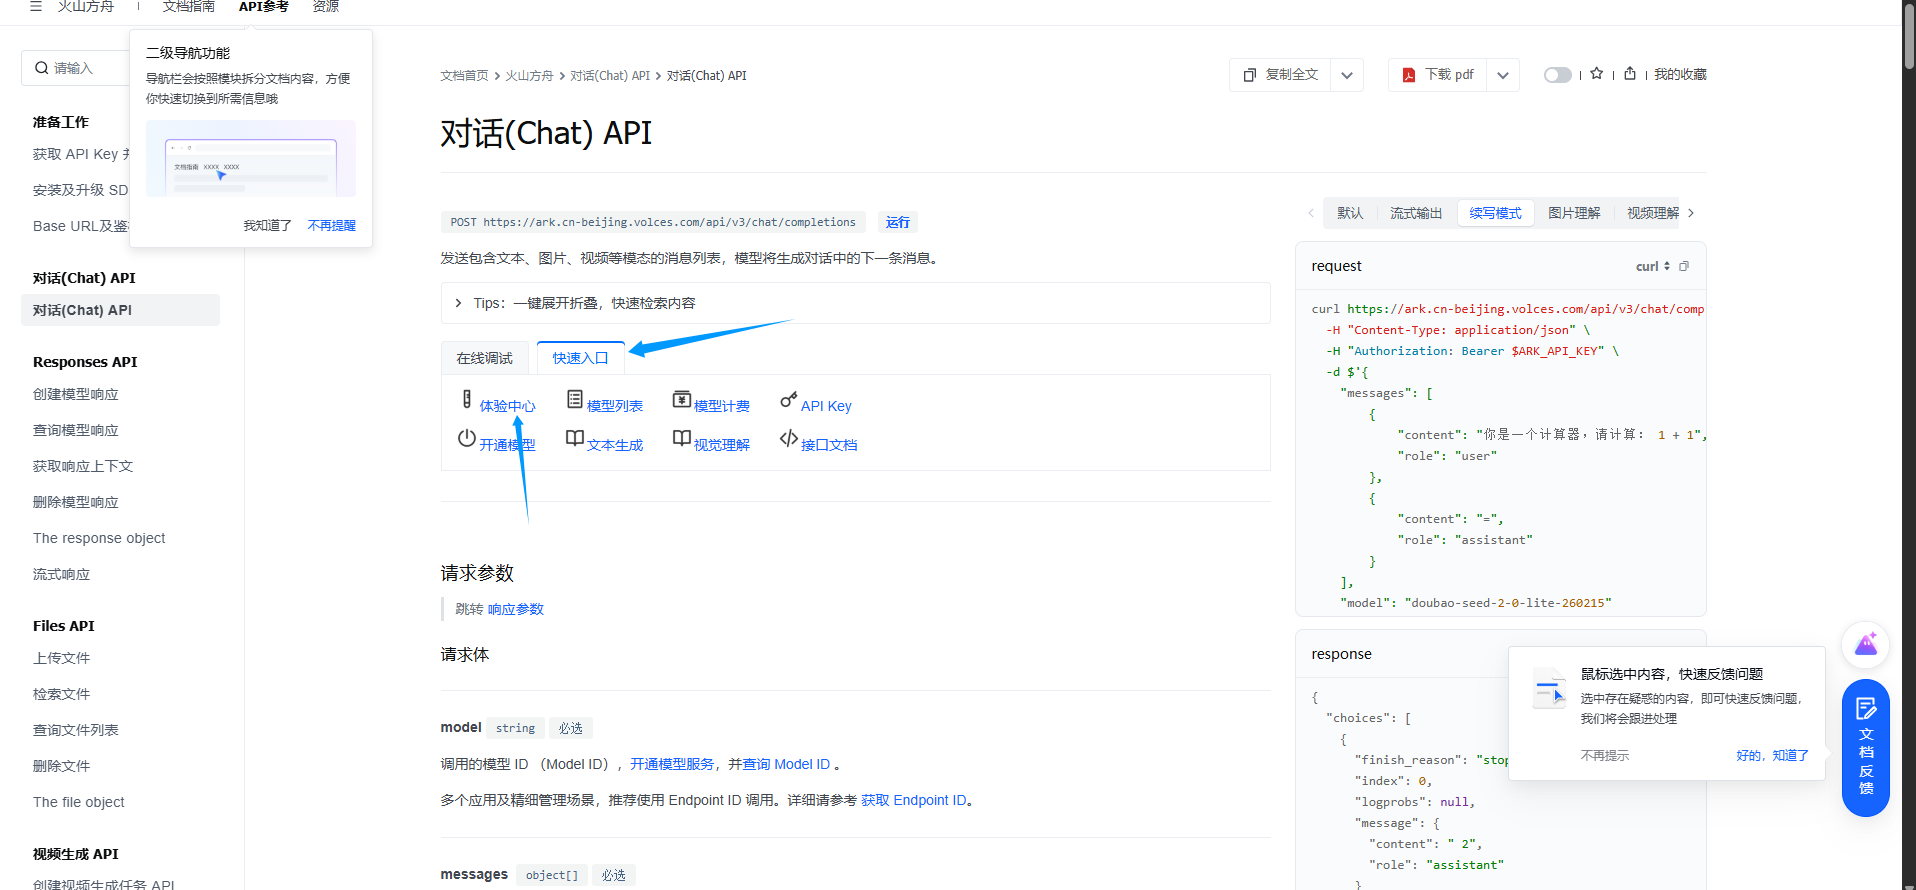Open The response object in the sidebar

[99, 538]
